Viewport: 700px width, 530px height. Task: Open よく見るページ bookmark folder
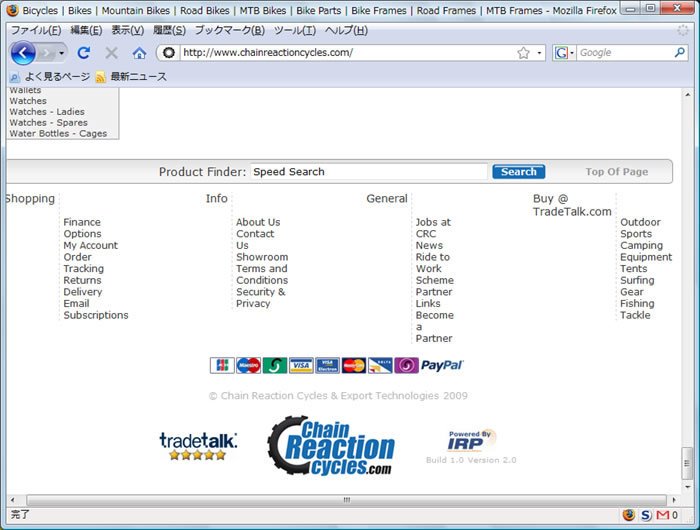click(50, 77)
